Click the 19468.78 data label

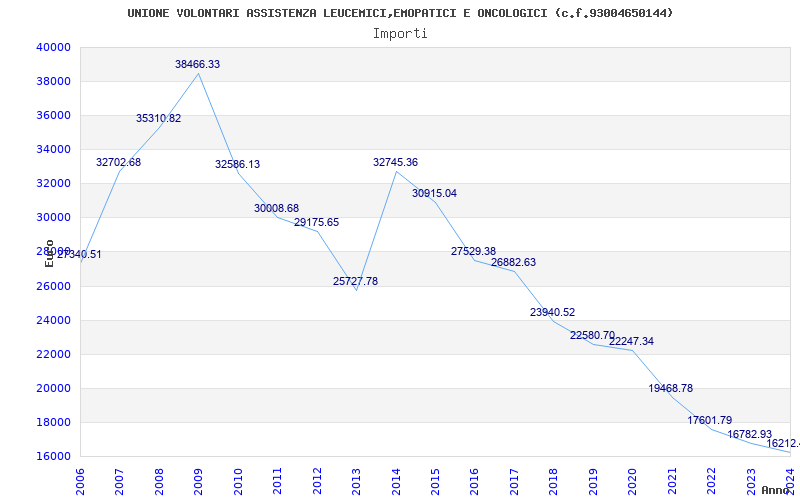pos(671,388)
